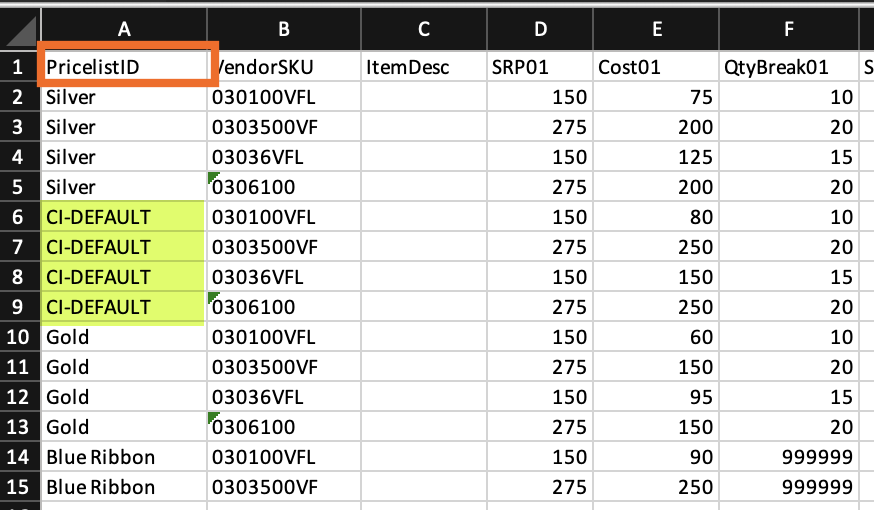
Task: Select the empty ItemDesc cell in row 1
Action: (423, 67)
